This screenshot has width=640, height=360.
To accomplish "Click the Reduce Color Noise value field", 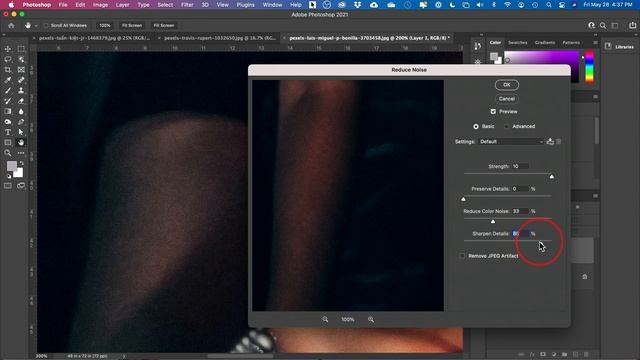I will pos(521,211).
